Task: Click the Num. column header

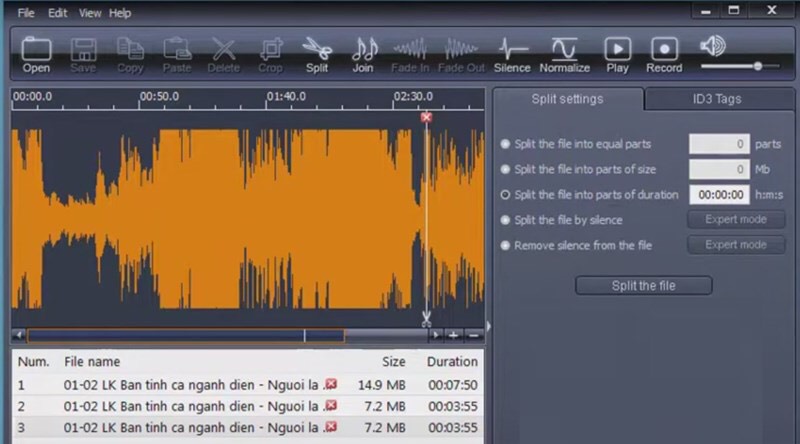Action: [x=34, y=362]
